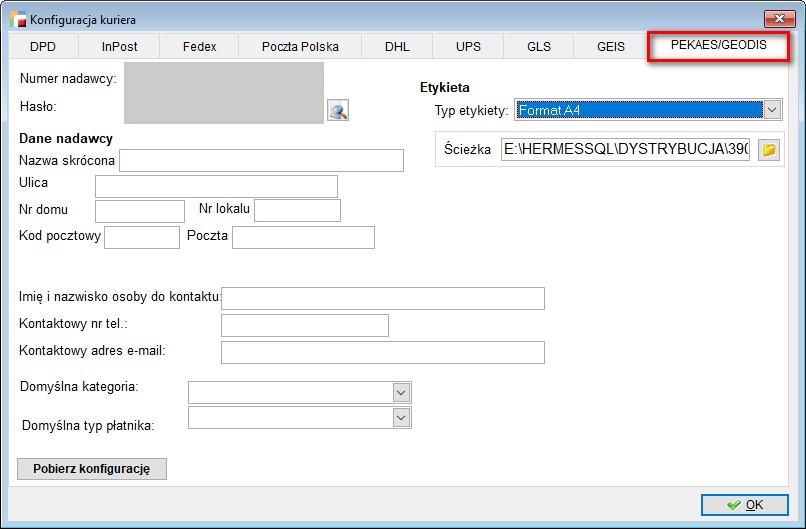Click the Nazwa skrócona input field
Viewport: 806px width, 529px height.
point(261,161)
